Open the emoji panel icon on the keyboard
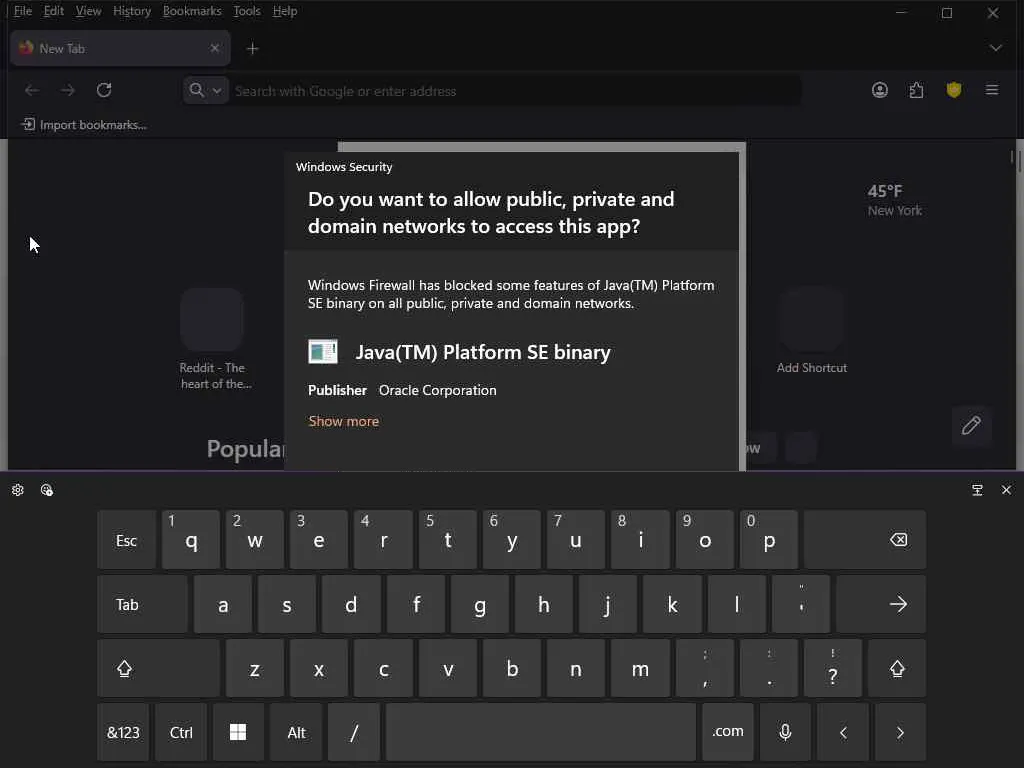The width and height of the screenshot is (1024, 768). point(46,490)
